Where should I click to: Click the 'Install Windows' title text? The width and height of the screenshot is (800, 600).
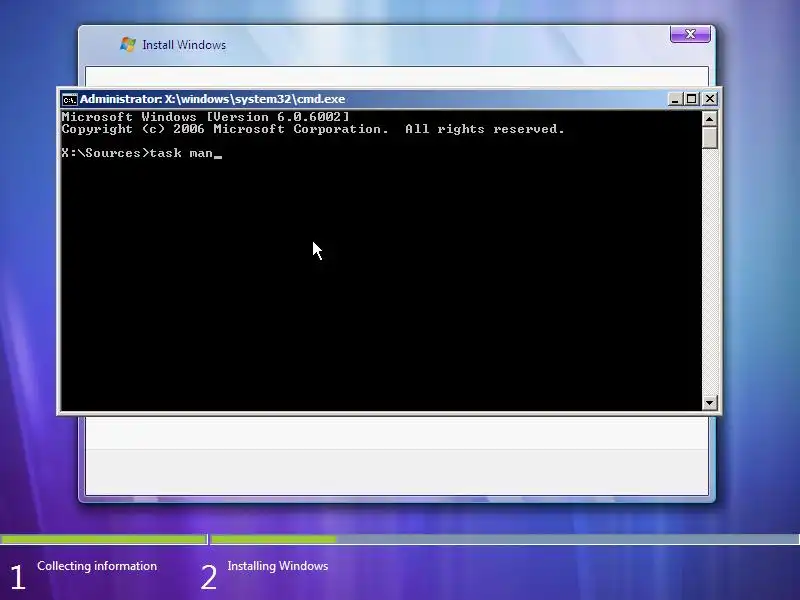click(184, 45)
